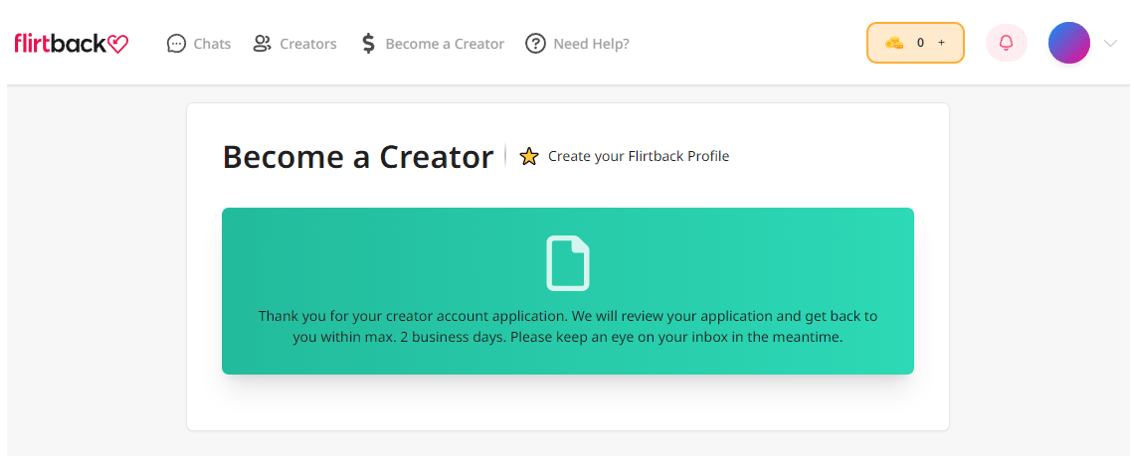This screenshot has width=1134, height=463.
Task: Click the Creators people icon
Action: (262, 43)
